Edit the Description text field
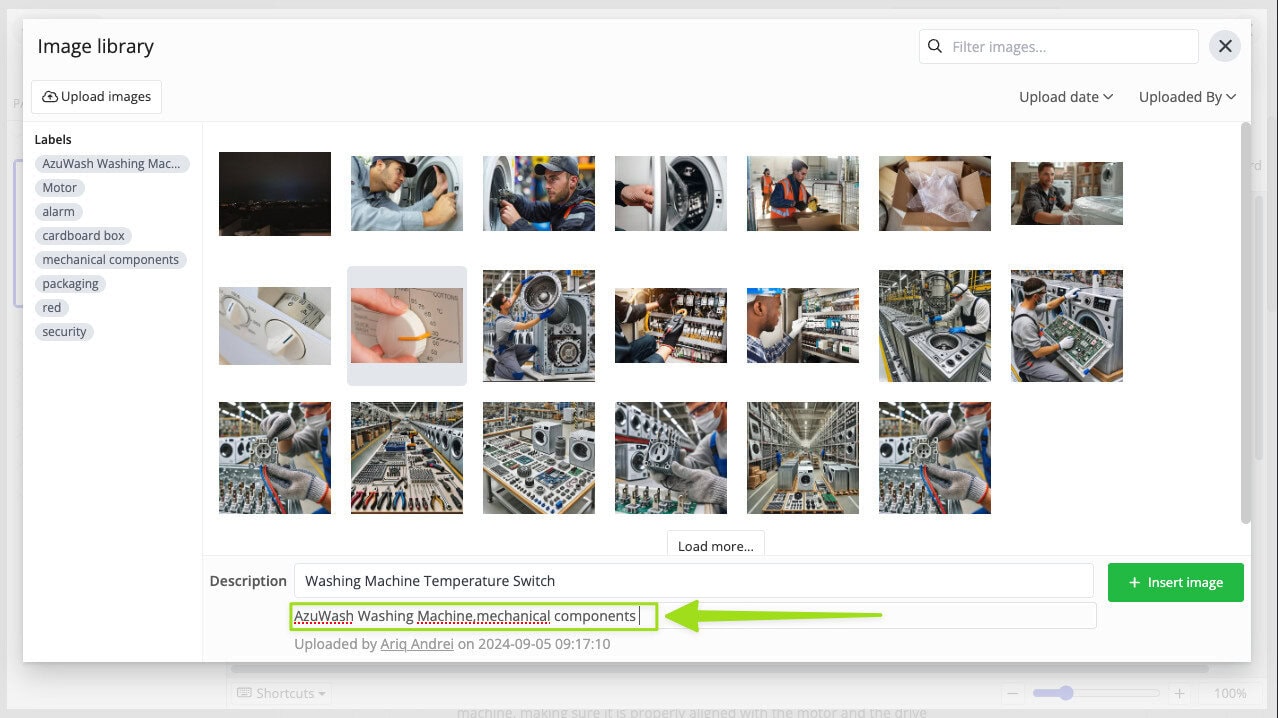 pos(693,581)
